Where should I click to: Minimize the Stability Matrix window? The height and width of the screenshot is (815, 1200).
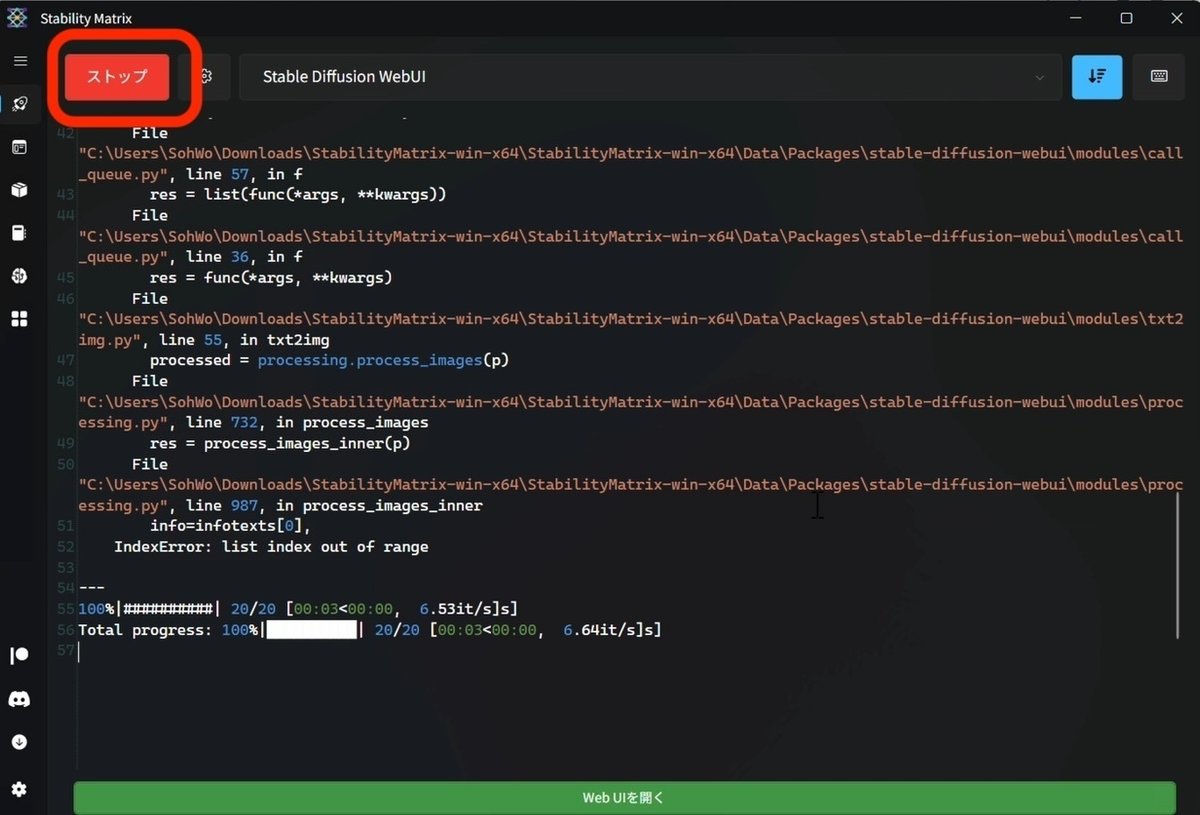(1077, 18)
